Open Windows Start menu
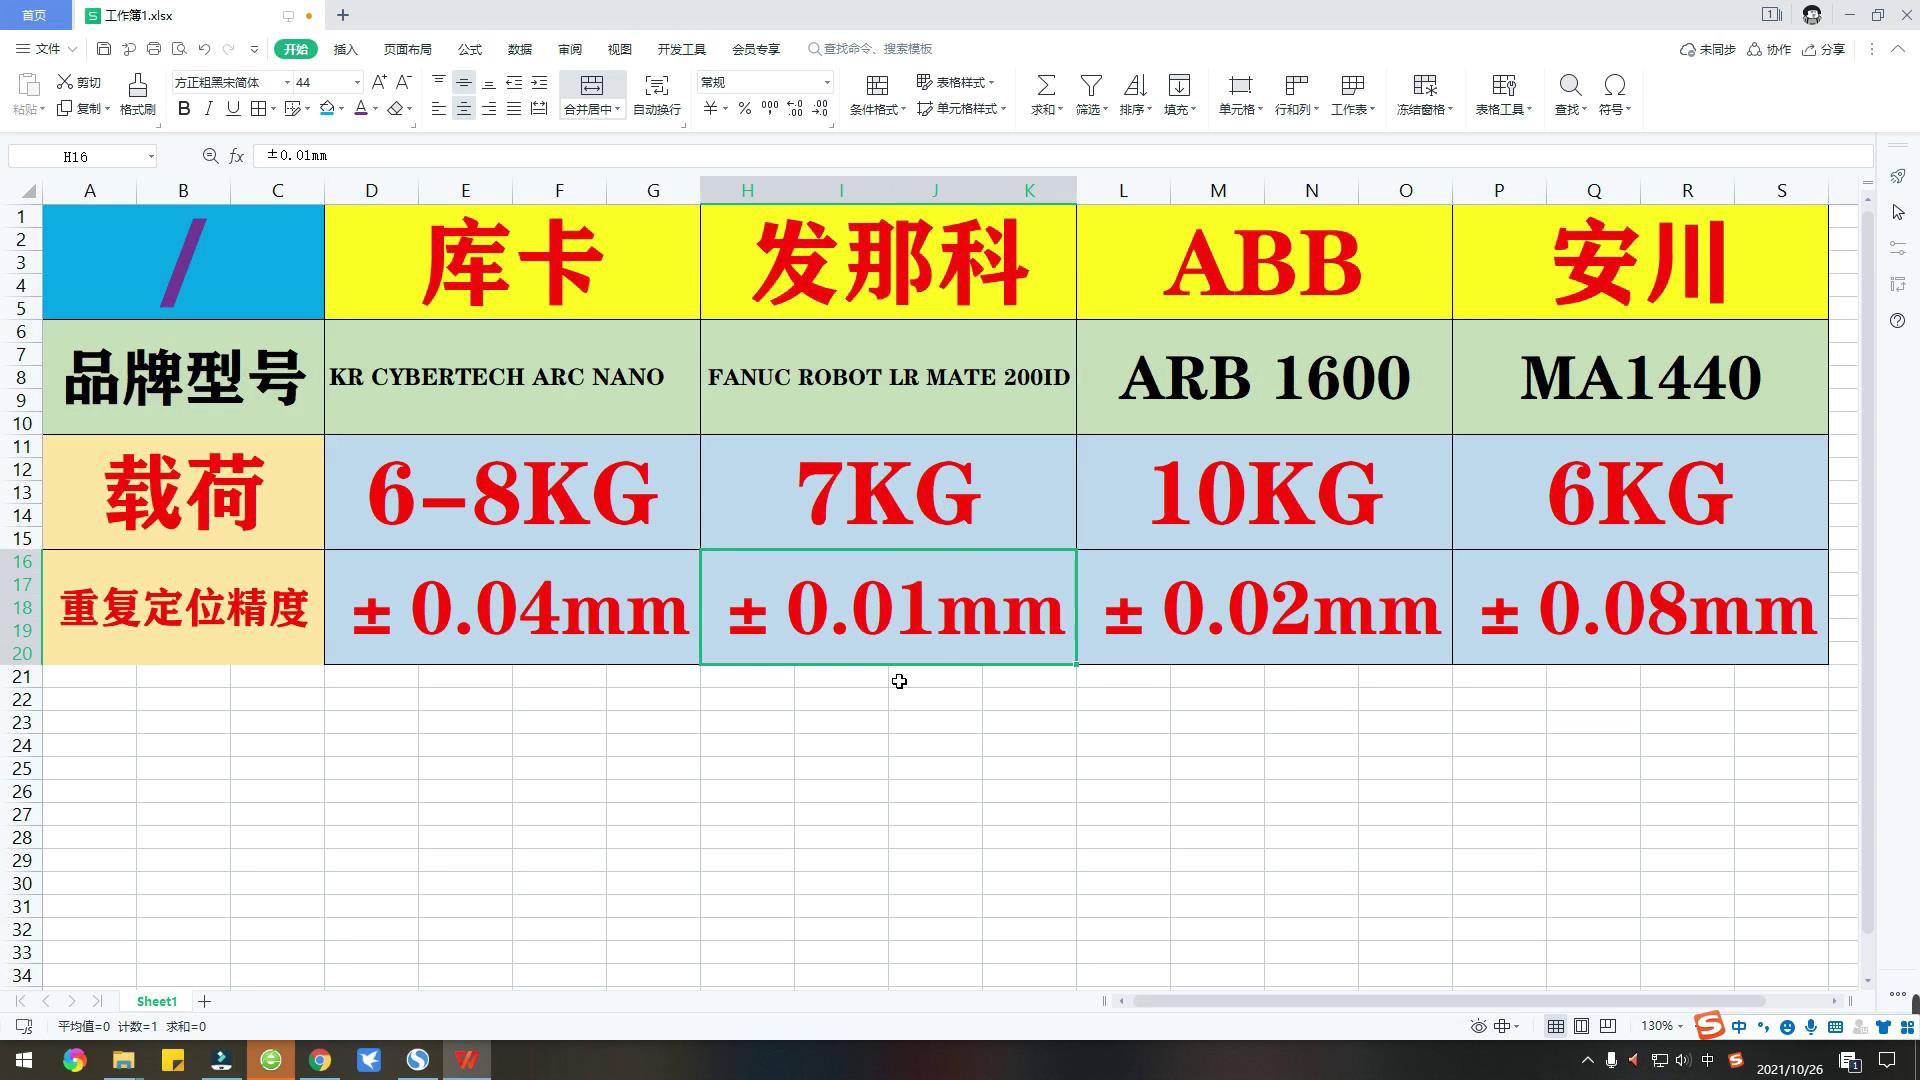Image resolution: width=1920 pixels, height=1080 pixels. [x=24, y=1060]
